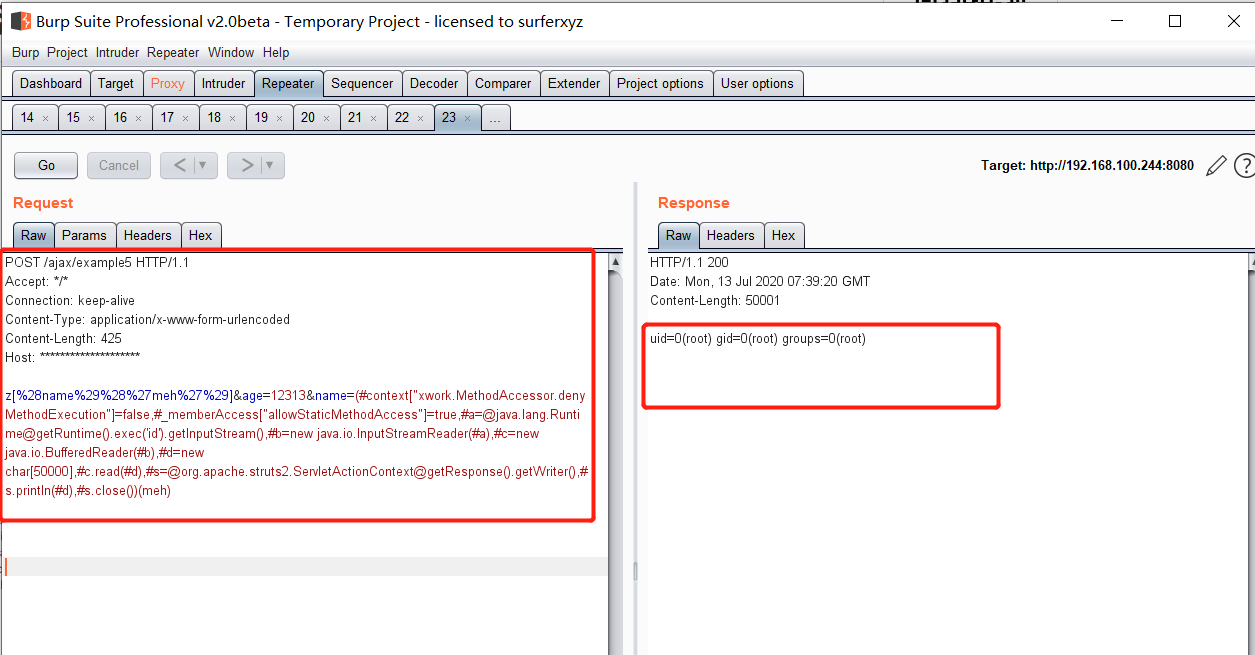Open the Project menu

click(x=67, y=52)
